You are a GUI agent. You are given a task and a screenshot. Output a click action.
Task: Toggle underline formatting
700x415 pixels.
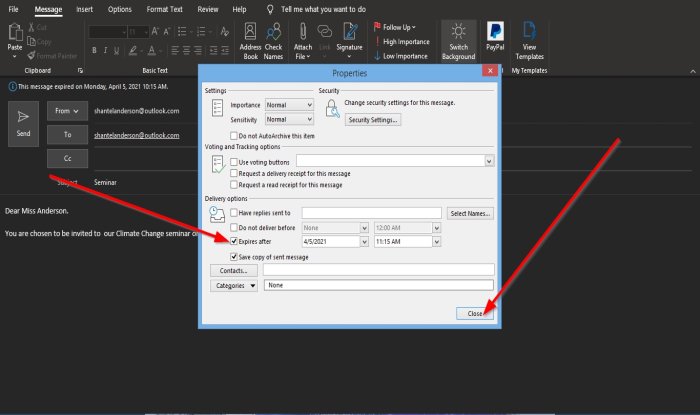tap(117, 50)
